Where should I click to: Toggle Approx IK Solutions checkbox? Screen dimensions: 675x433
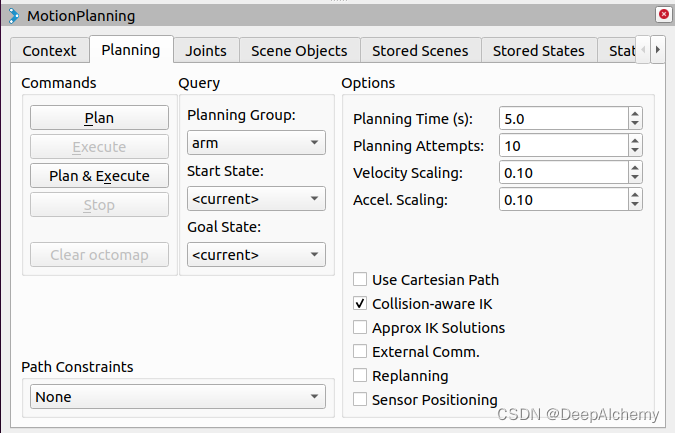click(x=360, y=328)
